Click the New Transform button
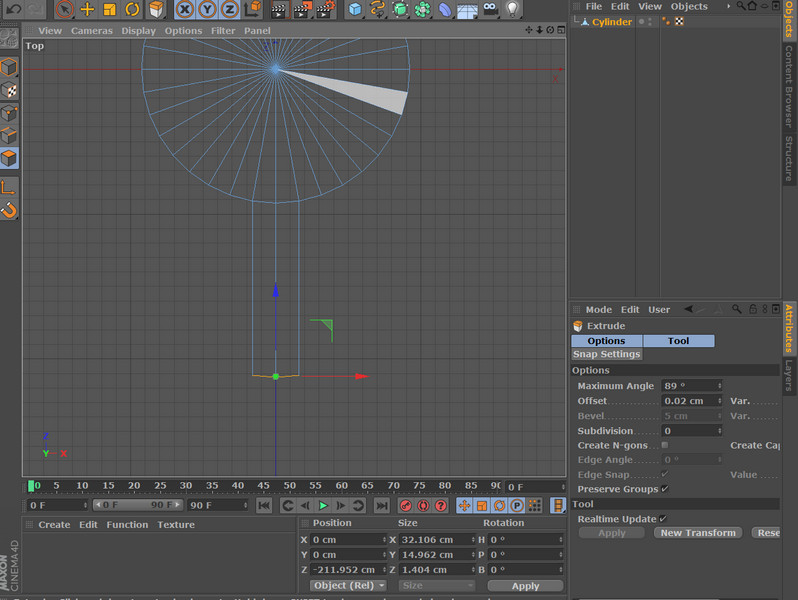Viewport: 798px width, 600px height. 698,533
